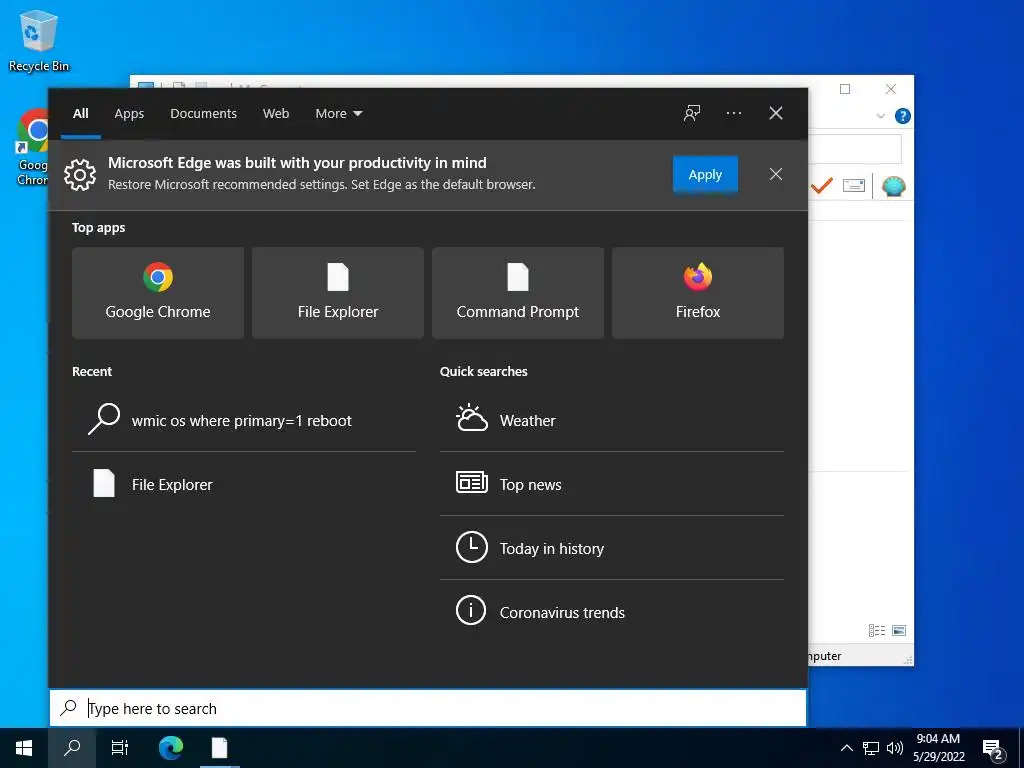Open Google Chrome from Top apps
Image resolution: width=1024 pixels, height=768 pixels.
click(x=158, y=293)
